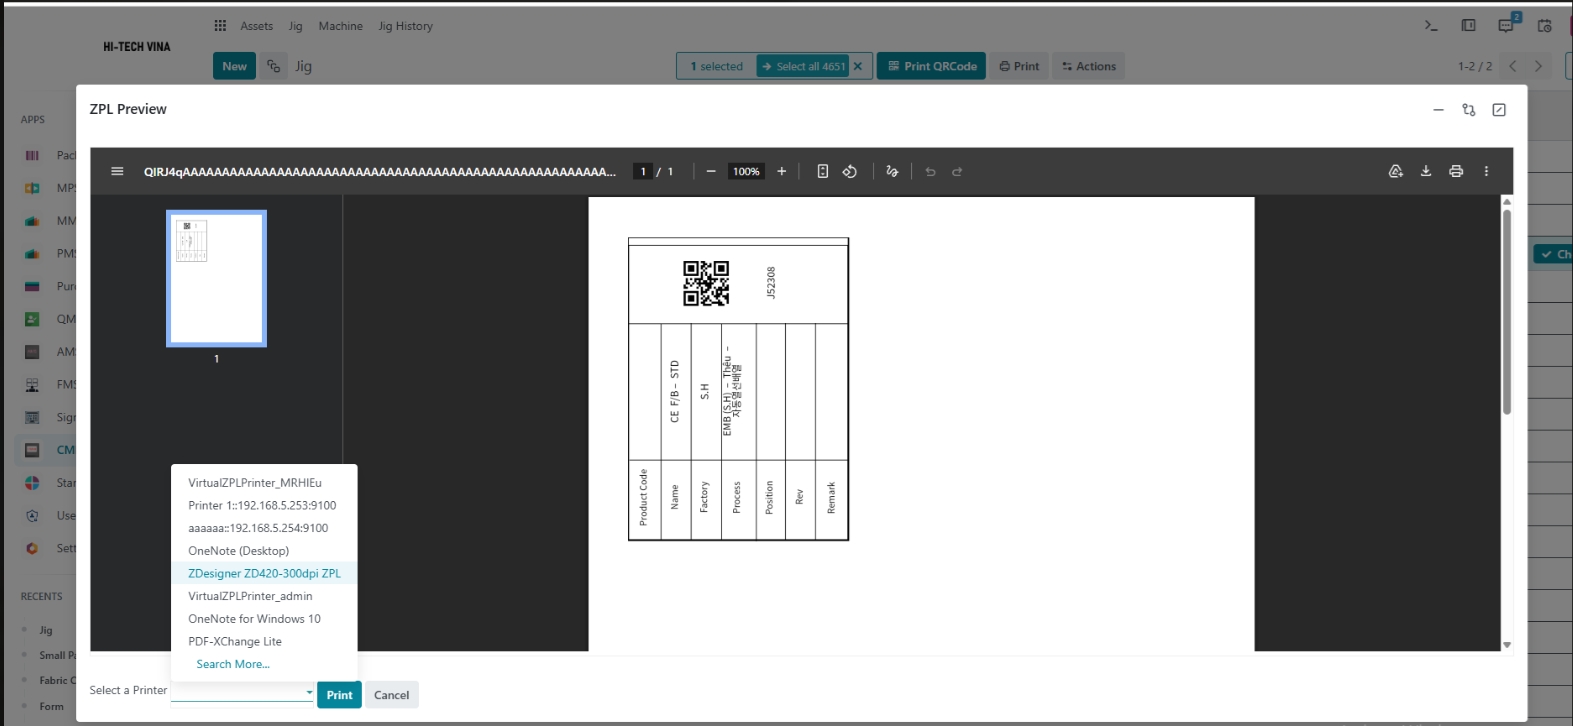
Task: Click the Print button in dialog footer
Action: pyautogui.click(x=339, y=695)
